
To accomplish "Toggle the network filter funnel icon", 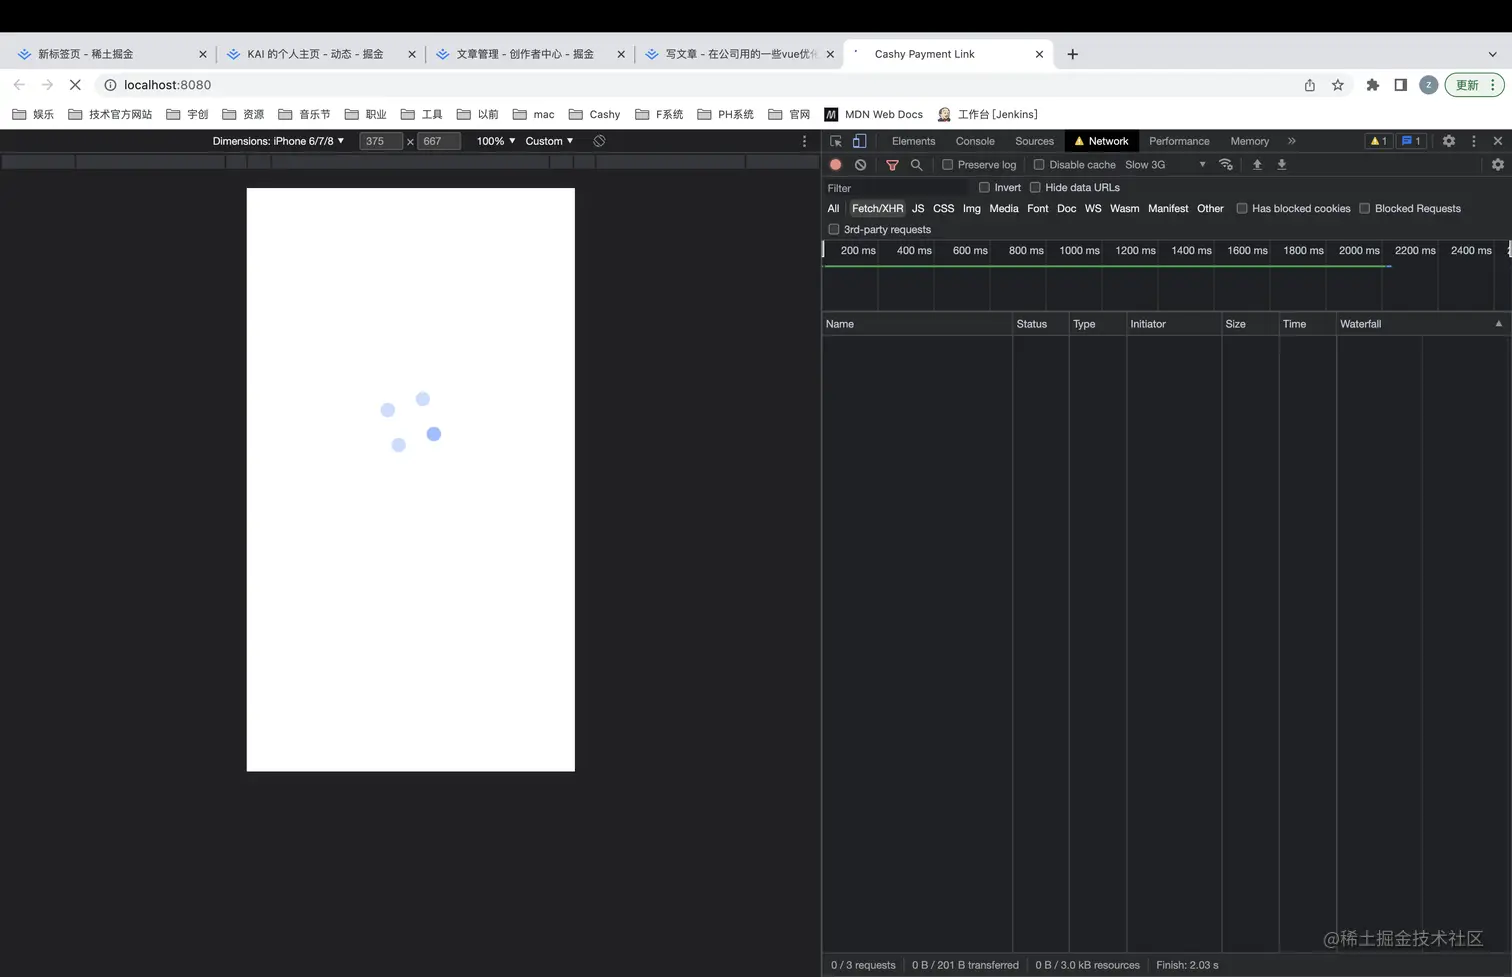I will point(892,165).
